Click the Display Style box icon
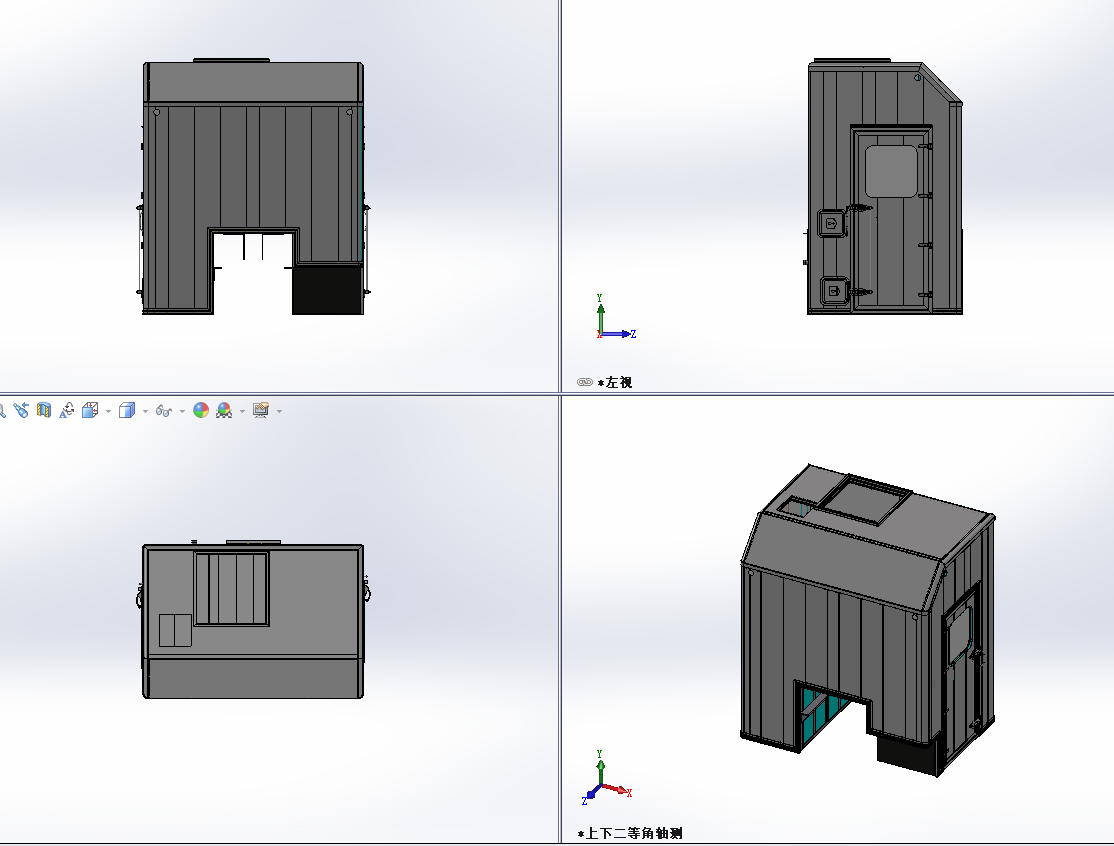Viewport: 1114px width, 846px height. pyautogui.click(x=126, y=410)
